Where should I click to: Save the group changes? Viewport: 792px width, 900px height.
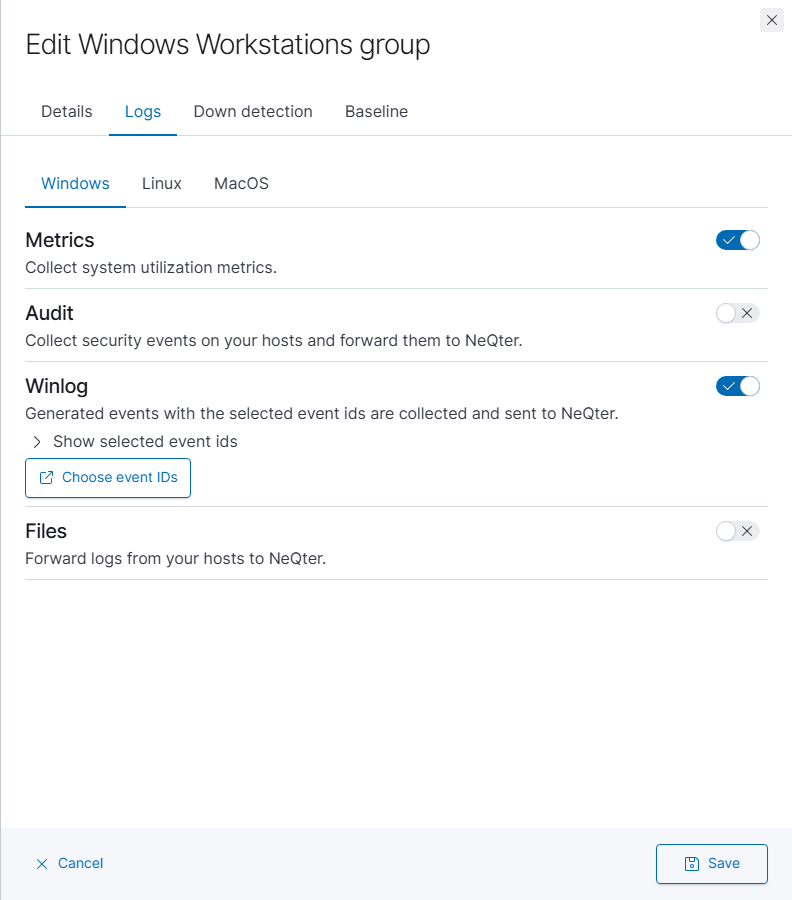coord(712,863)
